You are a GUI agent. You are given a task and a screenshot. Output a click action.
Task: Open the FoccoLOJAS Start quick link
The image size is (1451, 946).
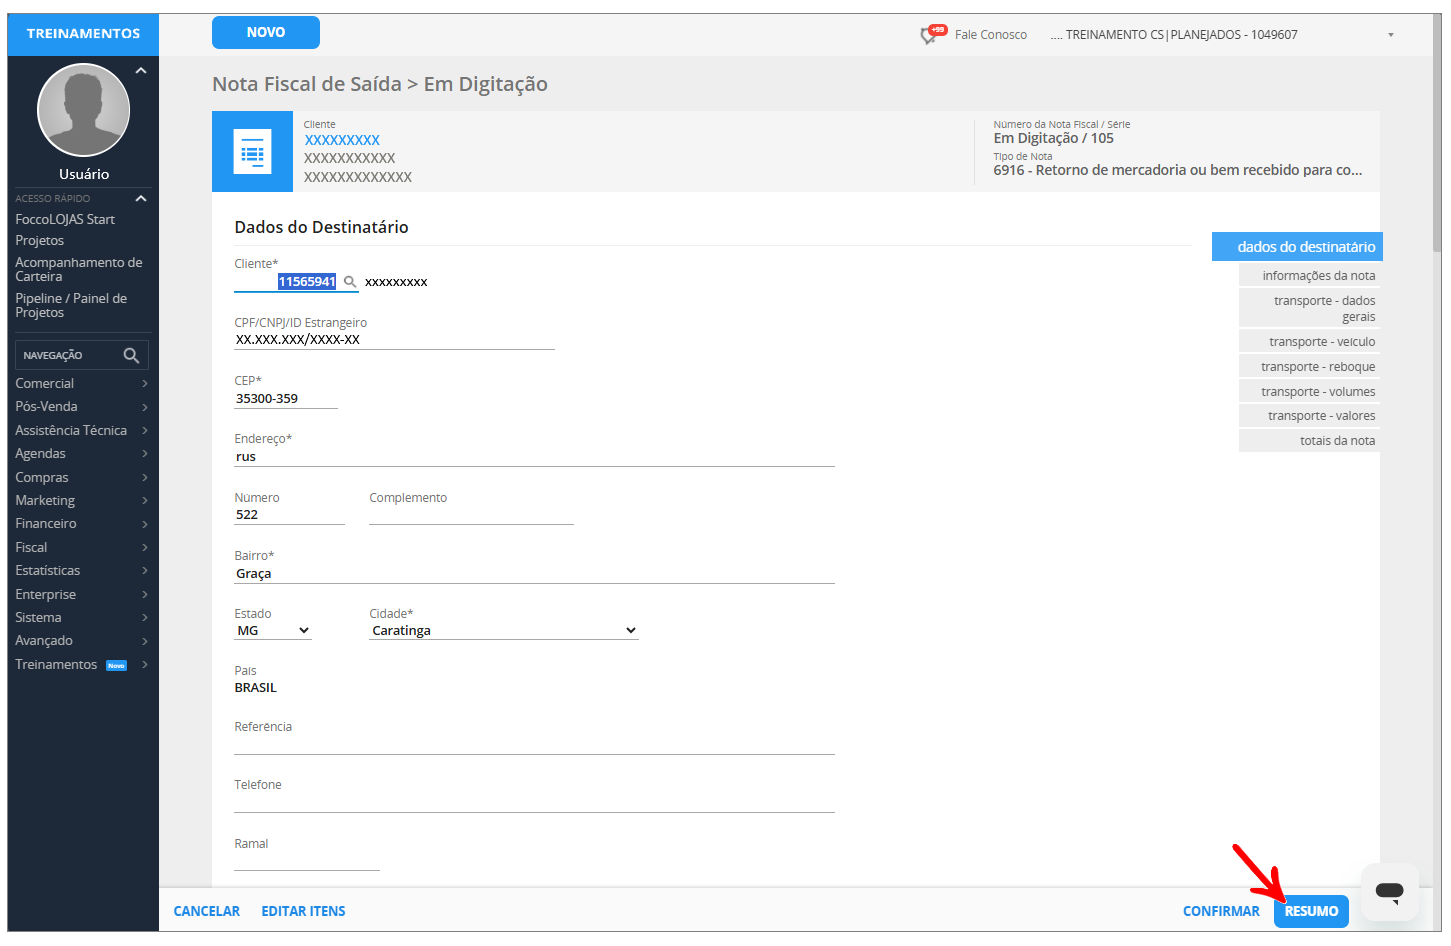tap(65, 220)
